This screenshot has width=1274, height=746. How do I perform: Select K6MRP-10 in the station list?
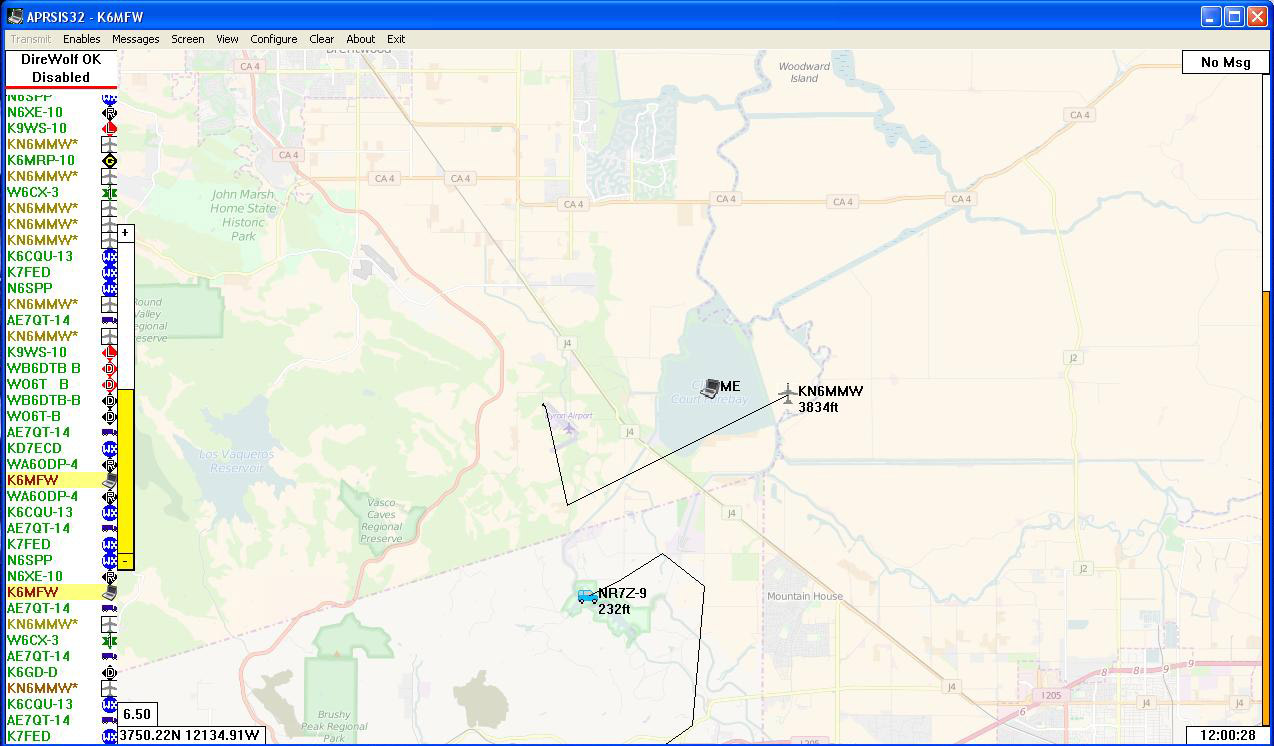pyautogui.click(x=41, y=160)
